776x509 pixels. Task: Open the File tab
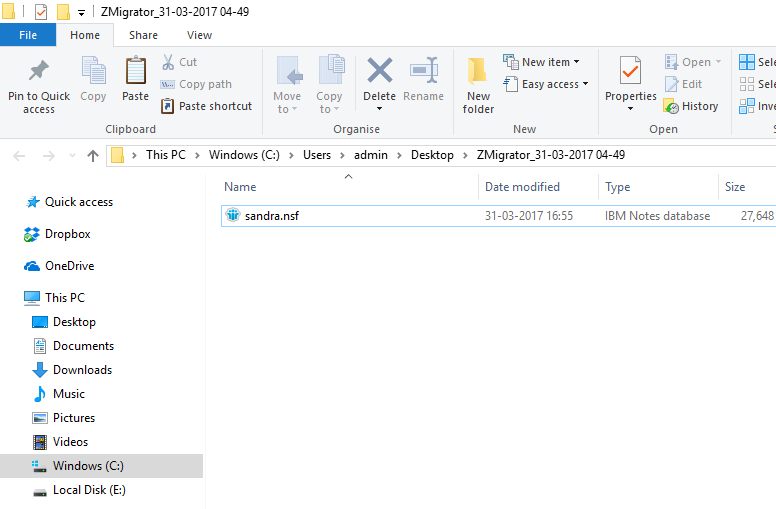28,35
